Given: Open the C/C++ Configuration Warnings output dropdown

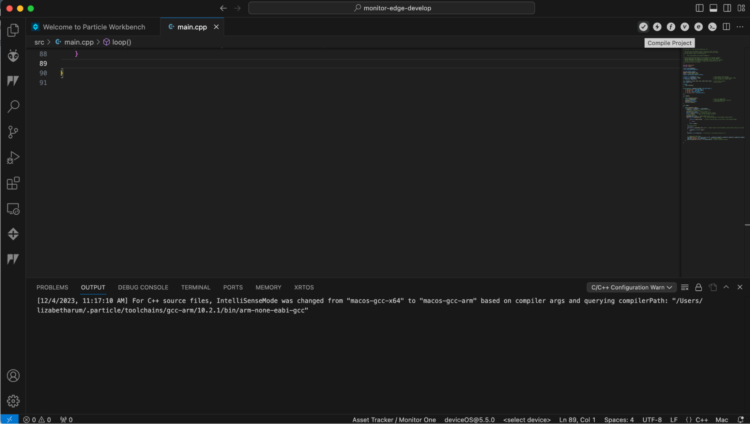Looking at the screenshot, I should click(632, 287).
